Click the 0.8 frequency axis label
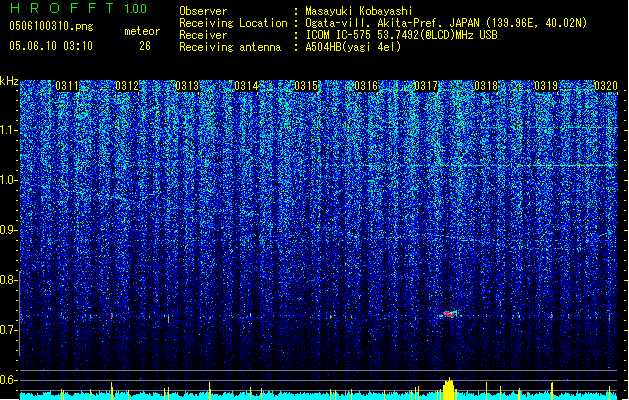The height and width of the screenshot is (400, 629). click(8, 280)
